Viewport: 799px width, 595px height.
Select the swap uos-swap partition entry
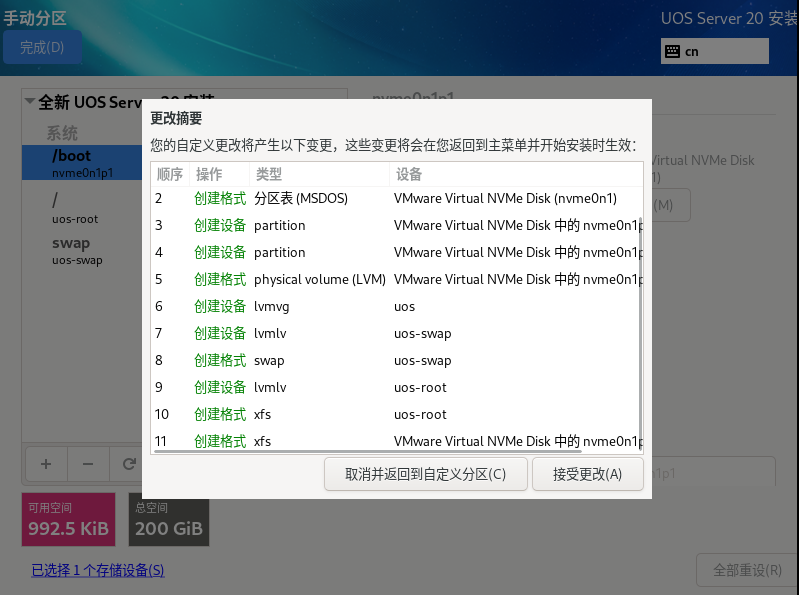coord(82,251)
